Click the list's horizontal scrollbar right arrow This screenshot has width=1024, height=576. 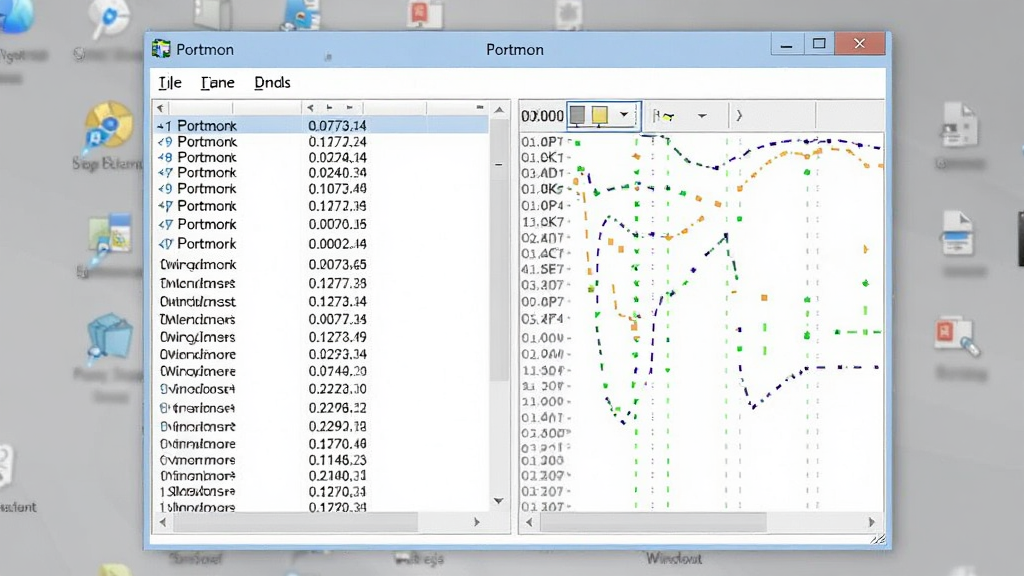[477, 522]
